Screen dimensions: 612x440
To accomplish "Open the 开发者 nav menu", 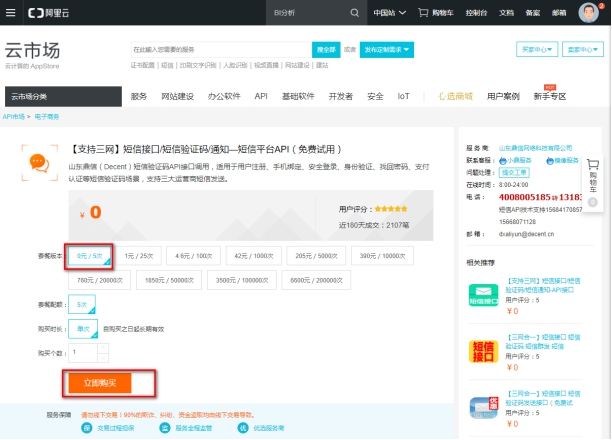I will coord(341,96).
